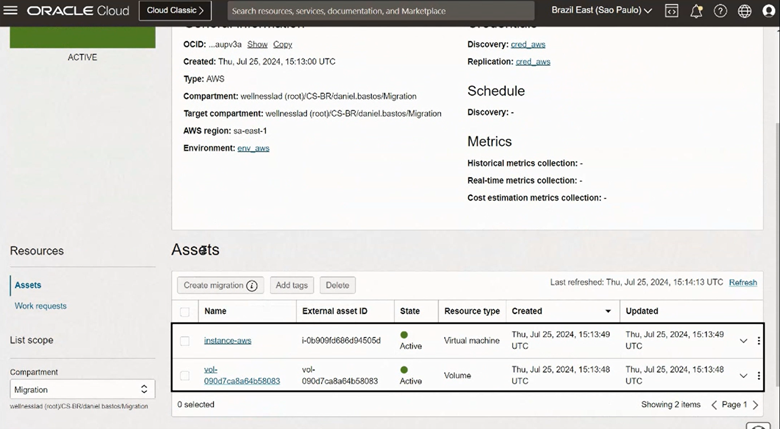Select the instance-aws row checkbox
Image resolution: width=780 pixels, height=429 pixels.
[185, 341]
